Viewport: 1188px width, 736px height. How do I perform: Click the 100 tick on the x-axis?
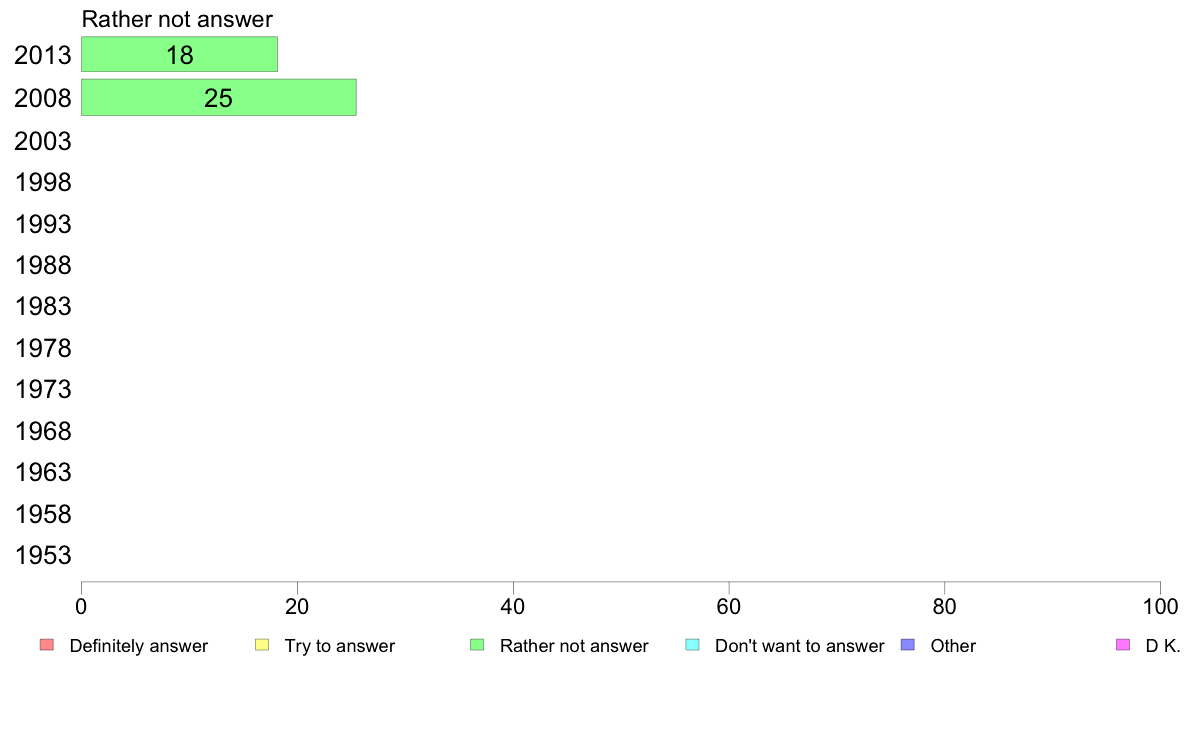pyautogui.click(x=1160, y=606)
